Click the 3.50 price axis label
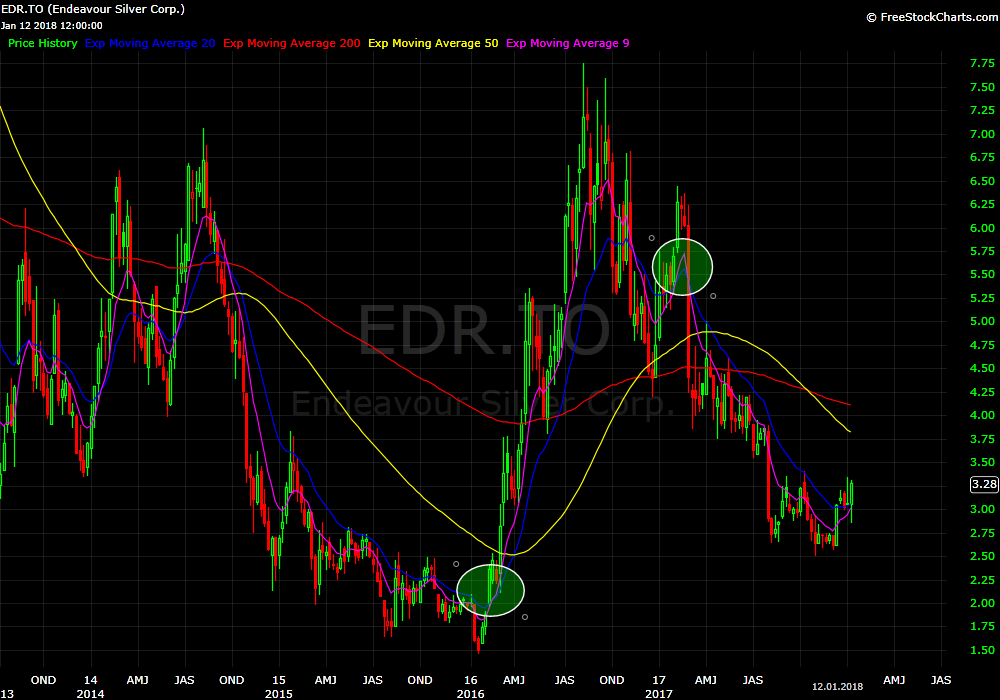Screen dimensions: 1000x700 point(982,462)
